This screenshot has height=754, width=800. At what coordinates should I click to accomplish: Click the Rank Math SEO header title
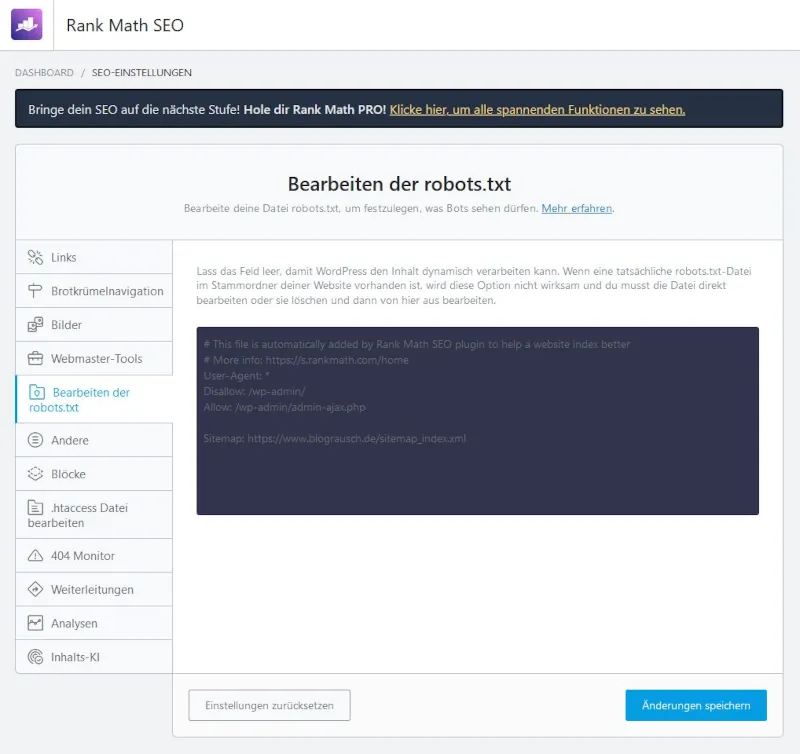[x=125, y=25]
